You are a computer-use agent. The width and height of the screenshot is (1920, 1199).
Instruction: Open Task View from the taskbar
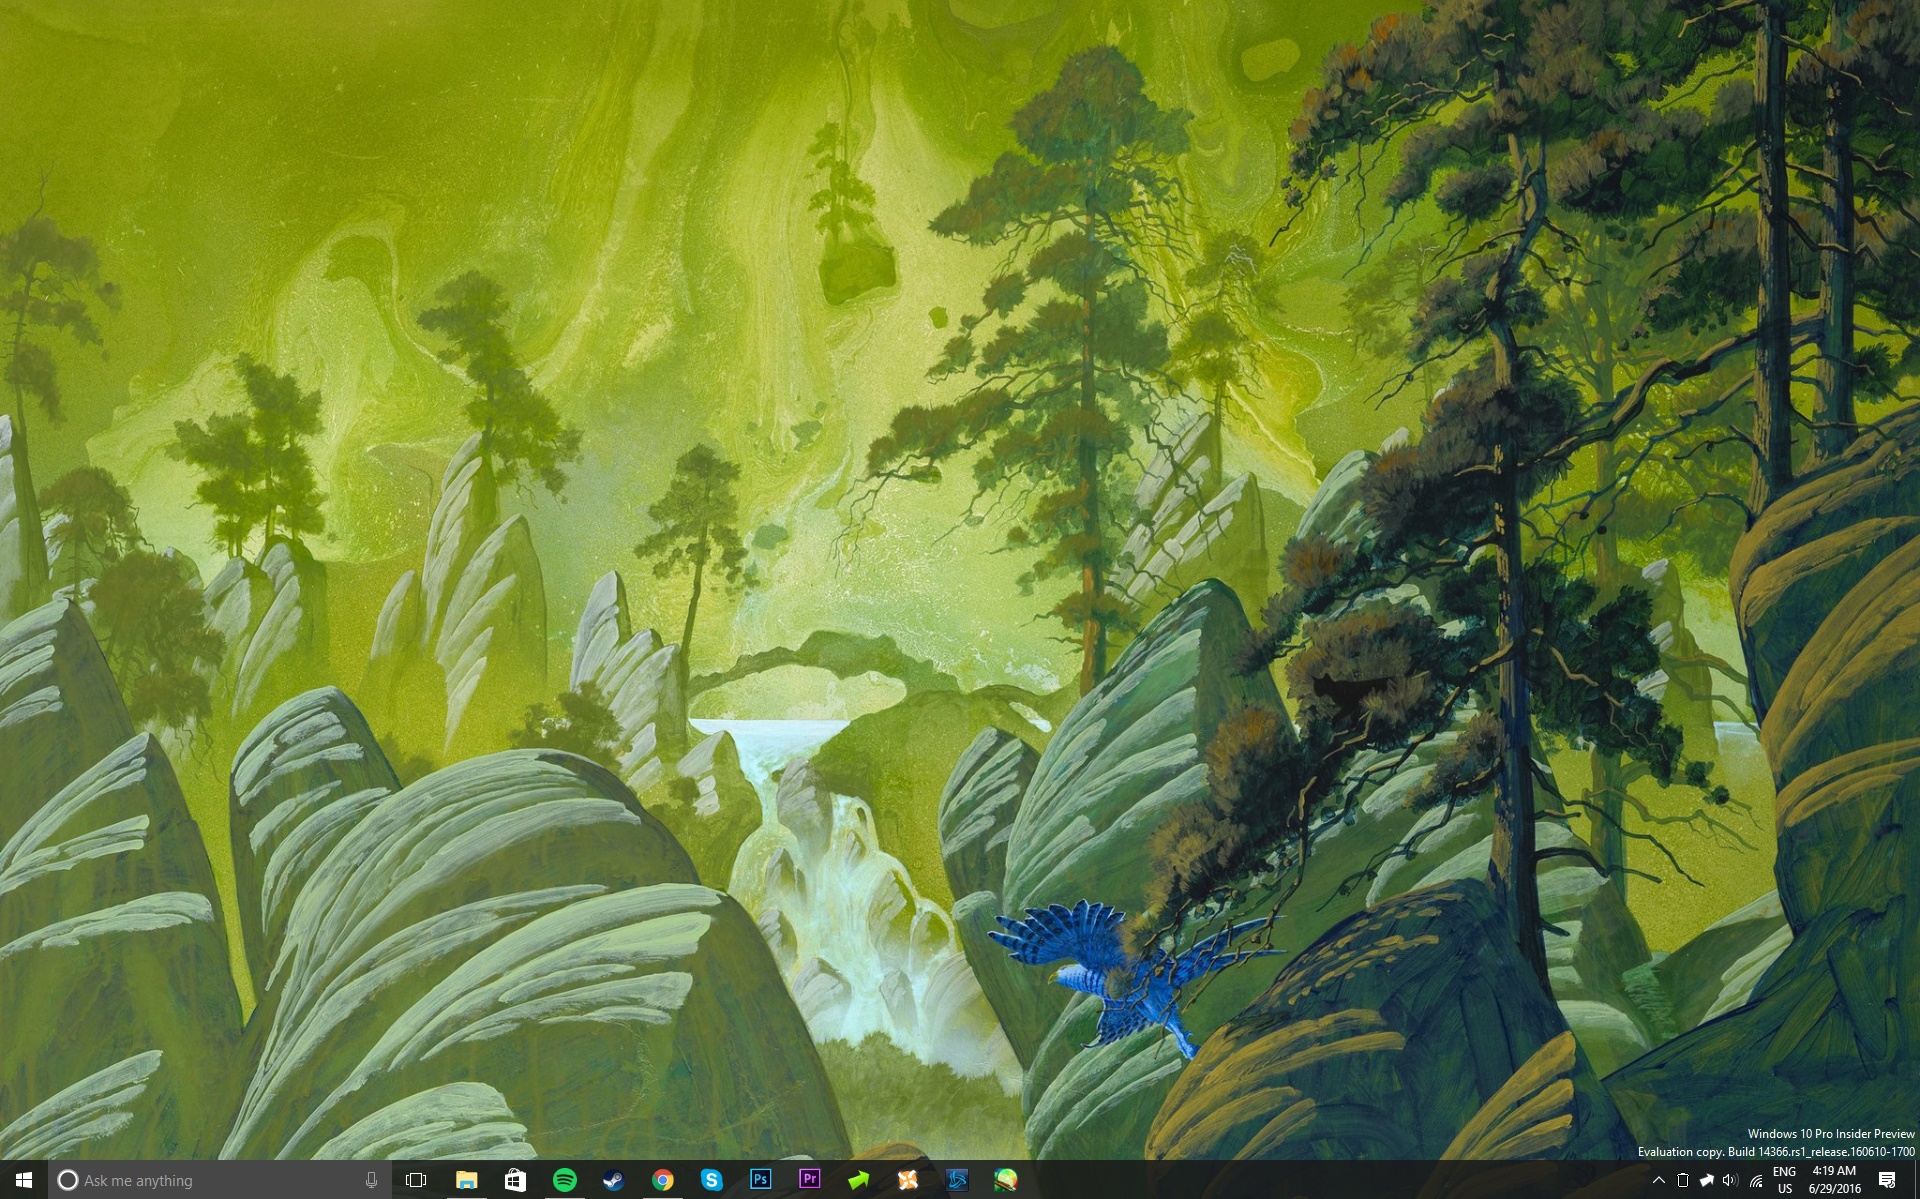pos(416,1180)
